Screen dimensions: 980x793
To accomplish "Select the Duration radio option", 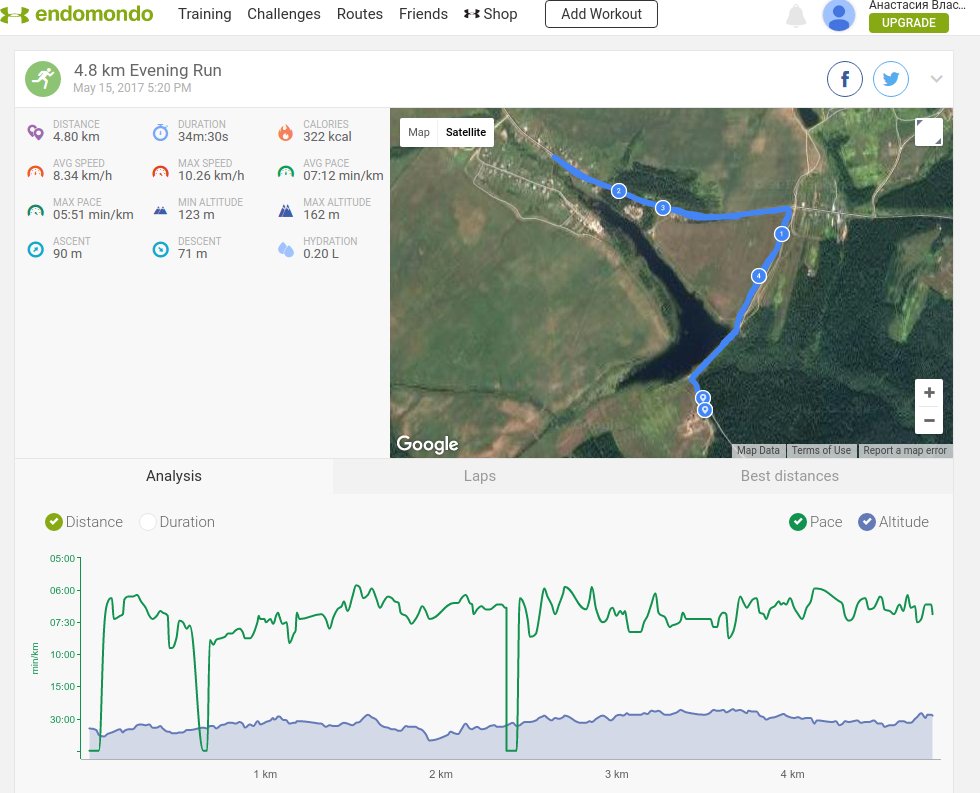I will [x=148, y=522].
